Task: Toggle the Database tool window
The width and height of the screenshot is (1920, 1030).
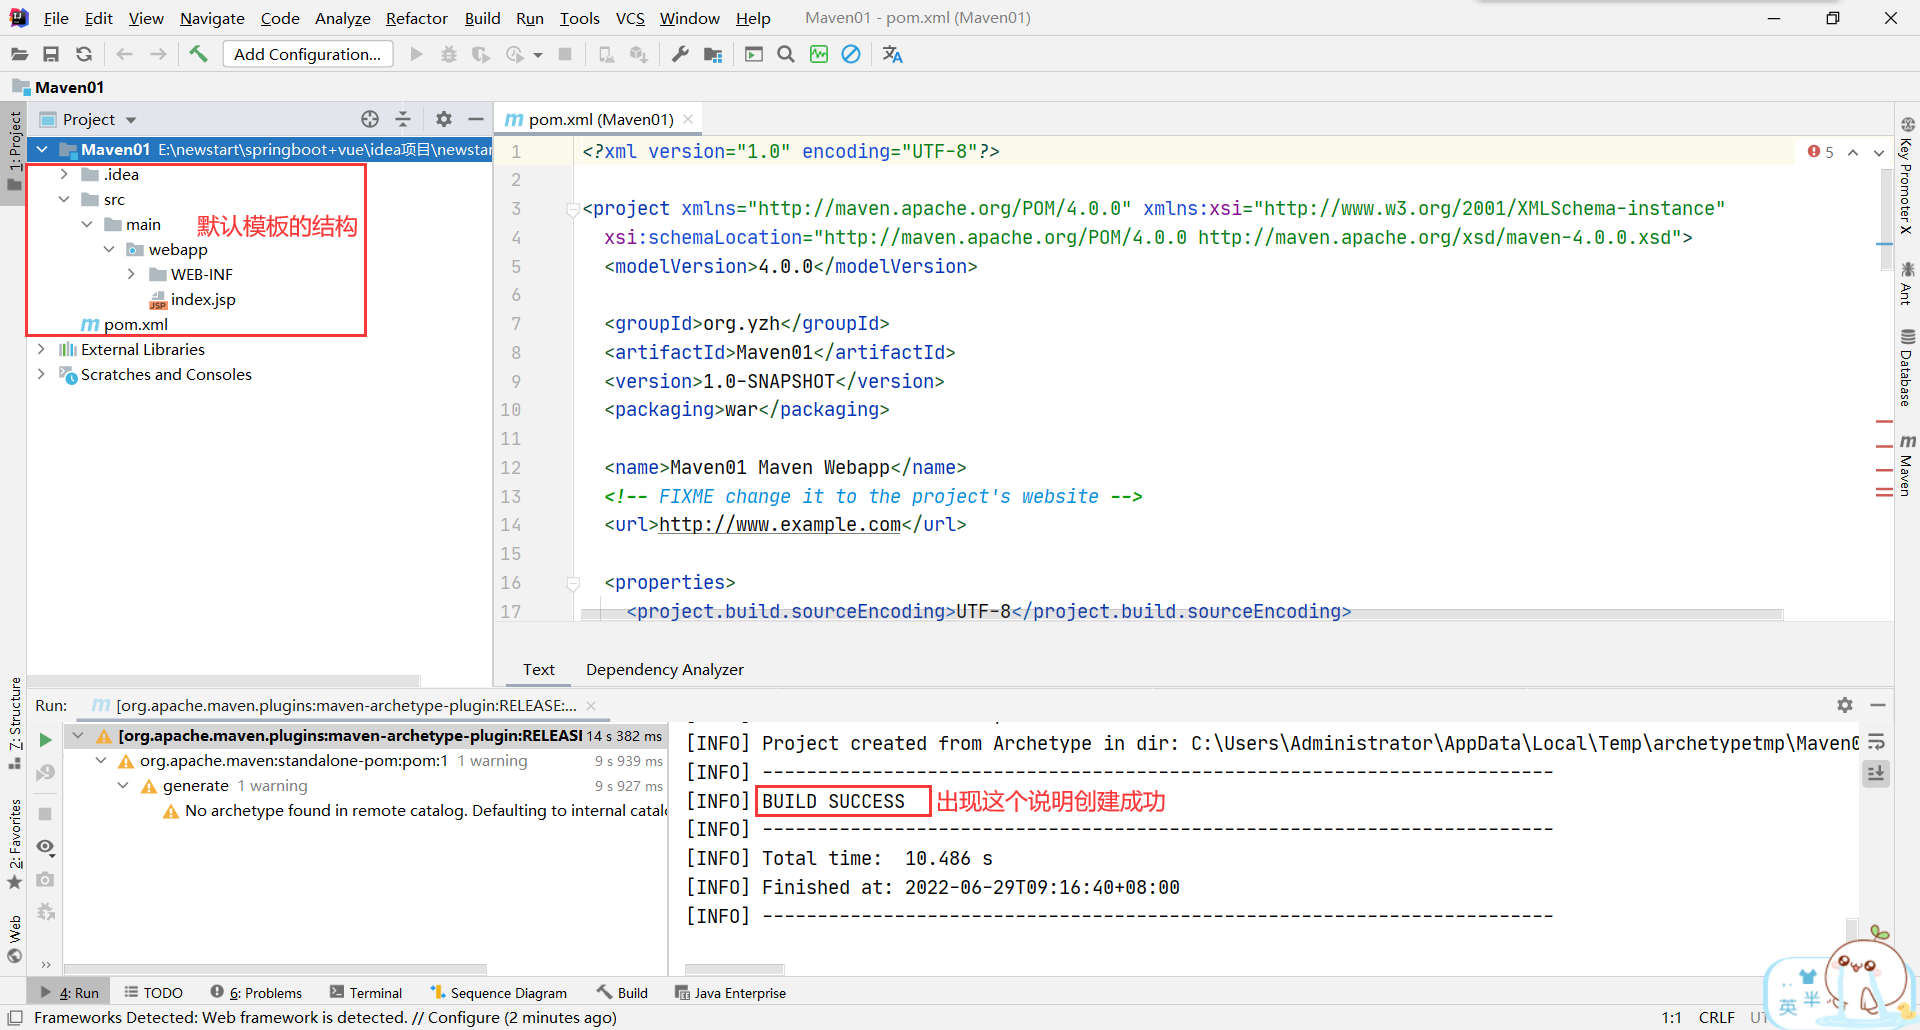Action: click(1906, 368)
